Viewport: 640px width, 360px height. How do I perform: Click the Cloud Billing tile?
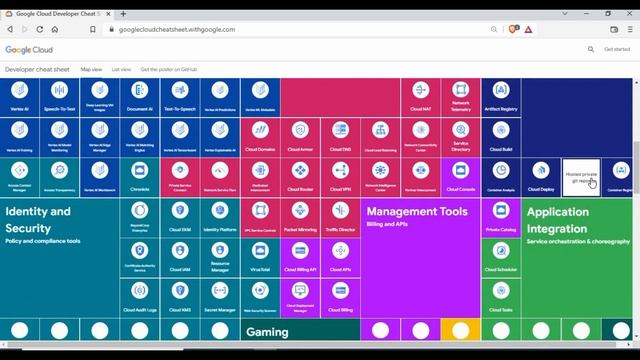(x=340, y=298)
